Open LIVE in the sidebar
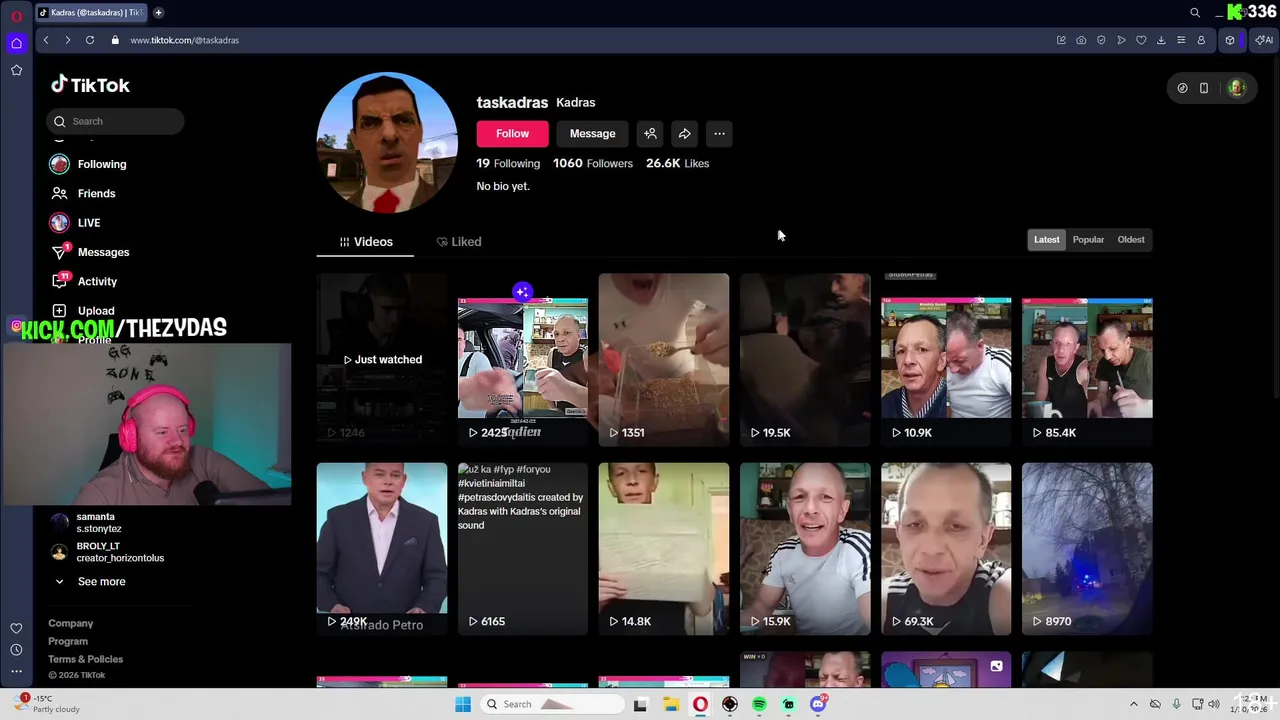The width and height of the screenshot is (1280, 720). click(x=75, y=223)
